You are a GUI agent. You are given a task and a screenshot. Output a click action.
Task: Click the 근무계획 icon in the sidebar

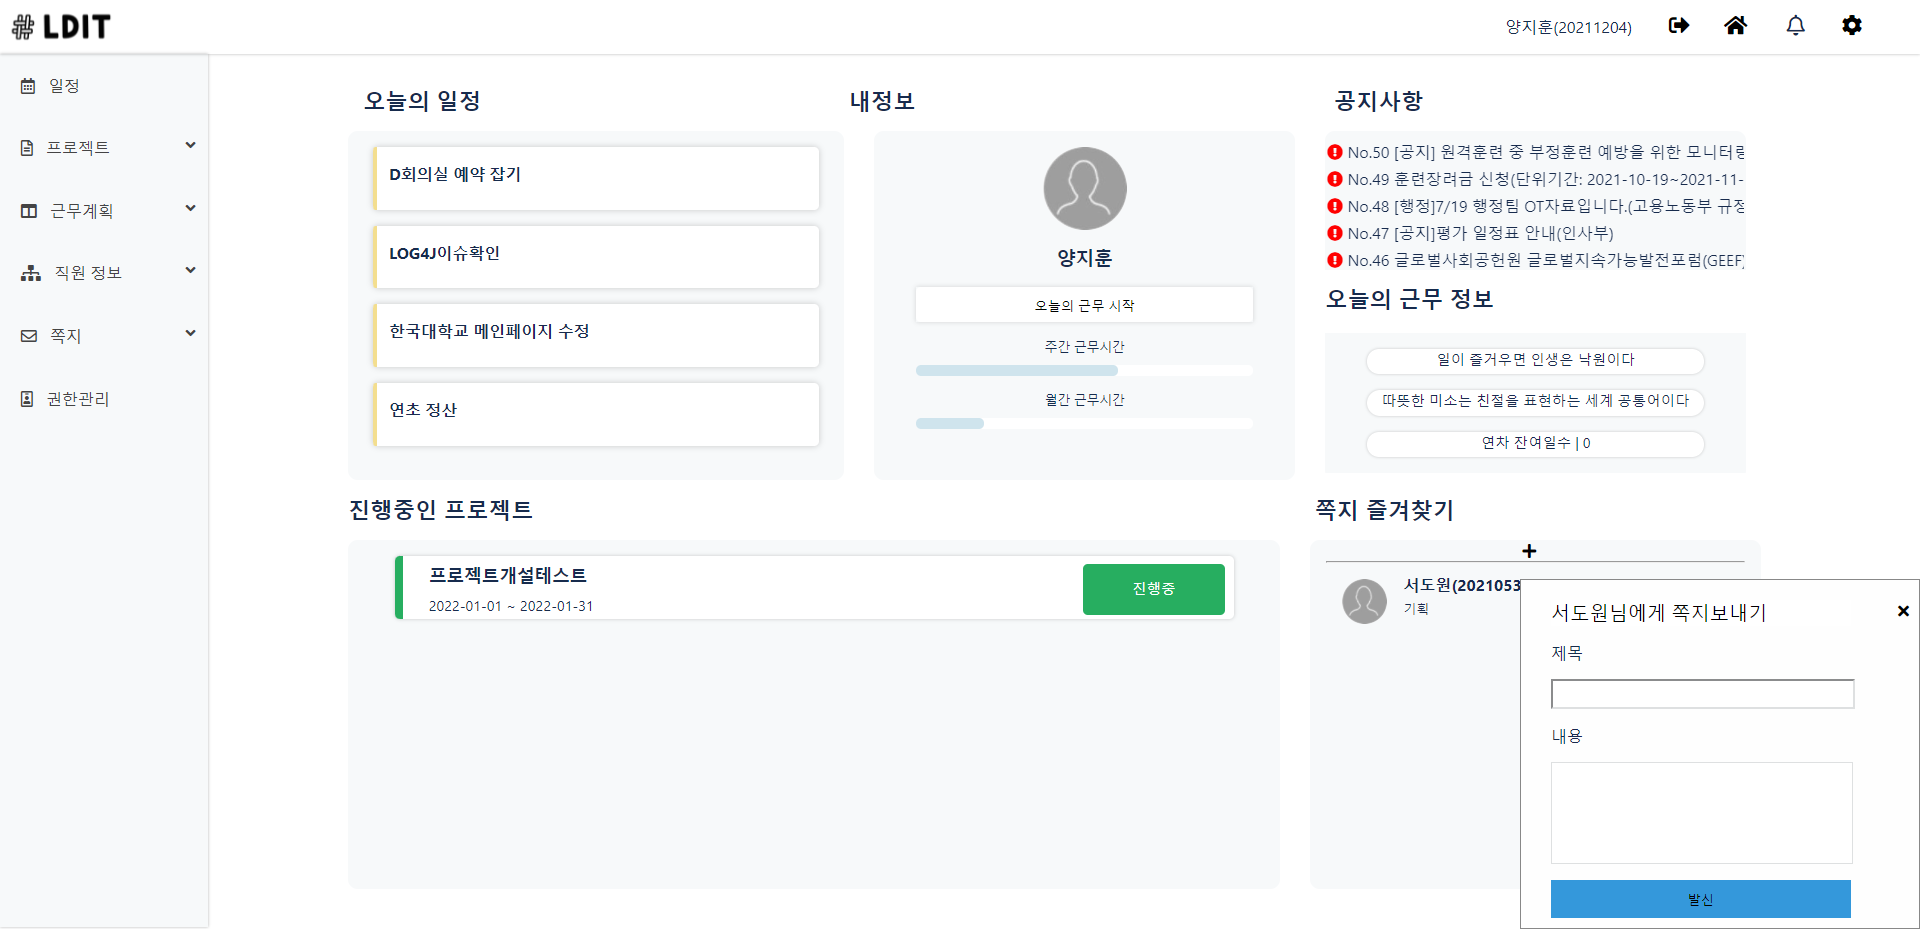pos(27,210)
